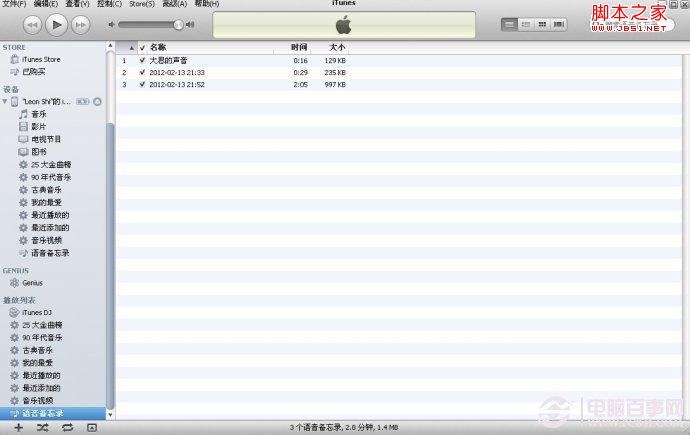The height and width of the screenshot is (435, 690).
Task: Open 古典音乐 in the playlists section
Action: coord(37,351)
